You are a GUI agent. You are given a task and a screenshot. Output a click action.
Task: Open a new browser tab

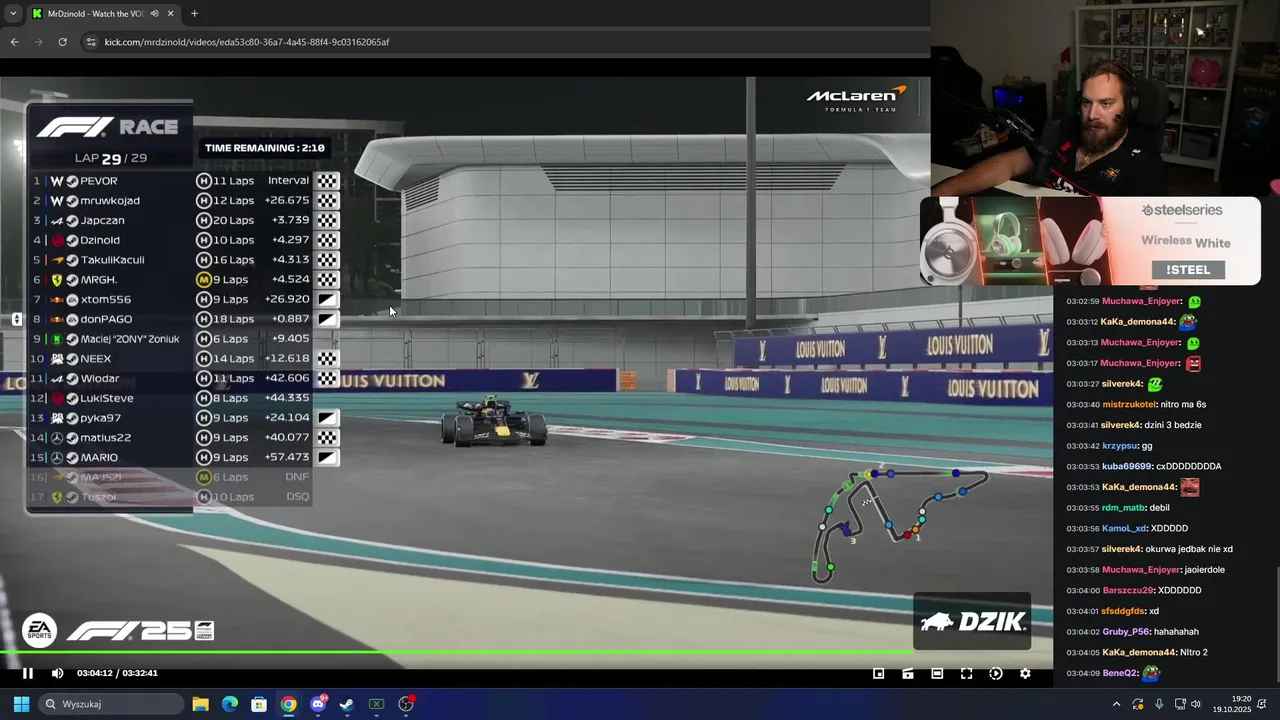(x=194, y=14)
